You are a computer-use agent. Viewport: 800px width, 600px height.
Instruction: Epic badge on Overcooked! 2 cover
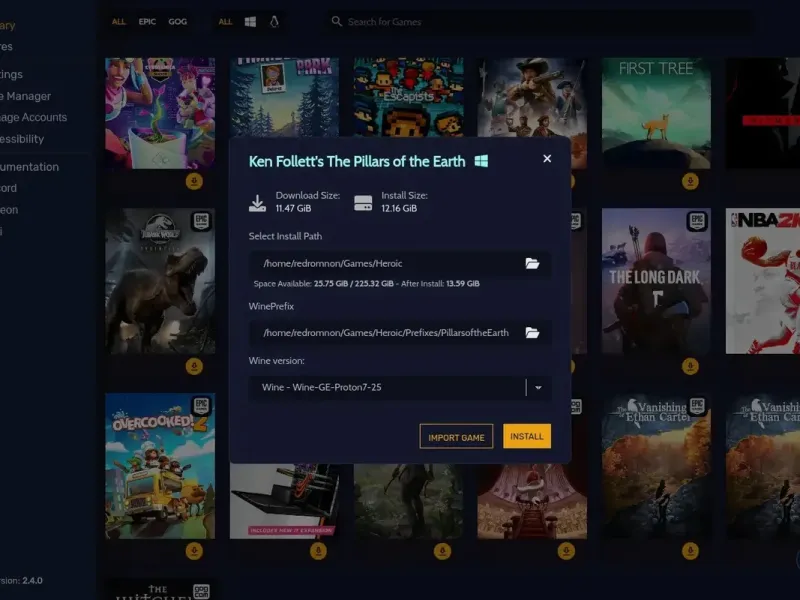click(202, 406)
